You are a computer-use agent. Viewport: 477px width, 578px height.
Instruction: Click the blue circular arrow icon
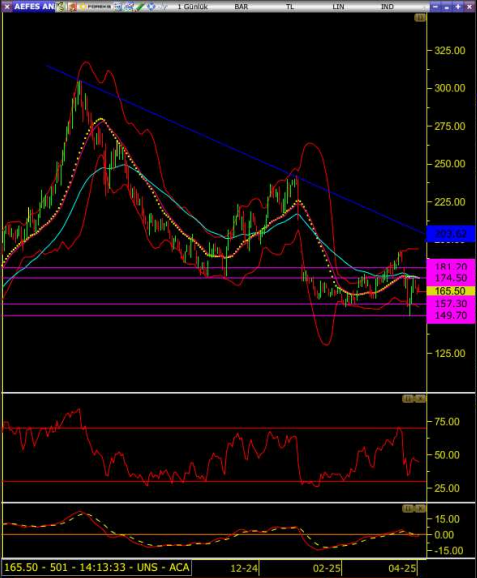(151, 7)
